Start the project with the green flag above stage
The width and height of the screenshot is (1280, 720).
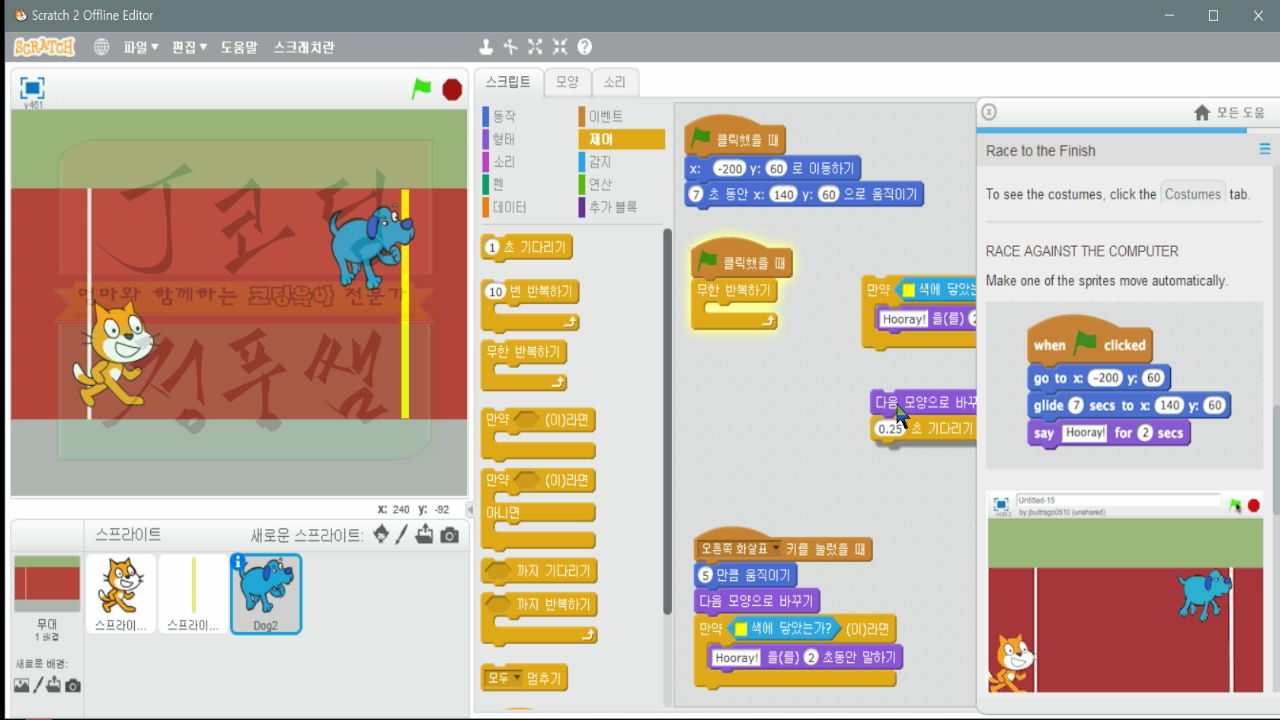pyautogui.click(x=422, y=88)
